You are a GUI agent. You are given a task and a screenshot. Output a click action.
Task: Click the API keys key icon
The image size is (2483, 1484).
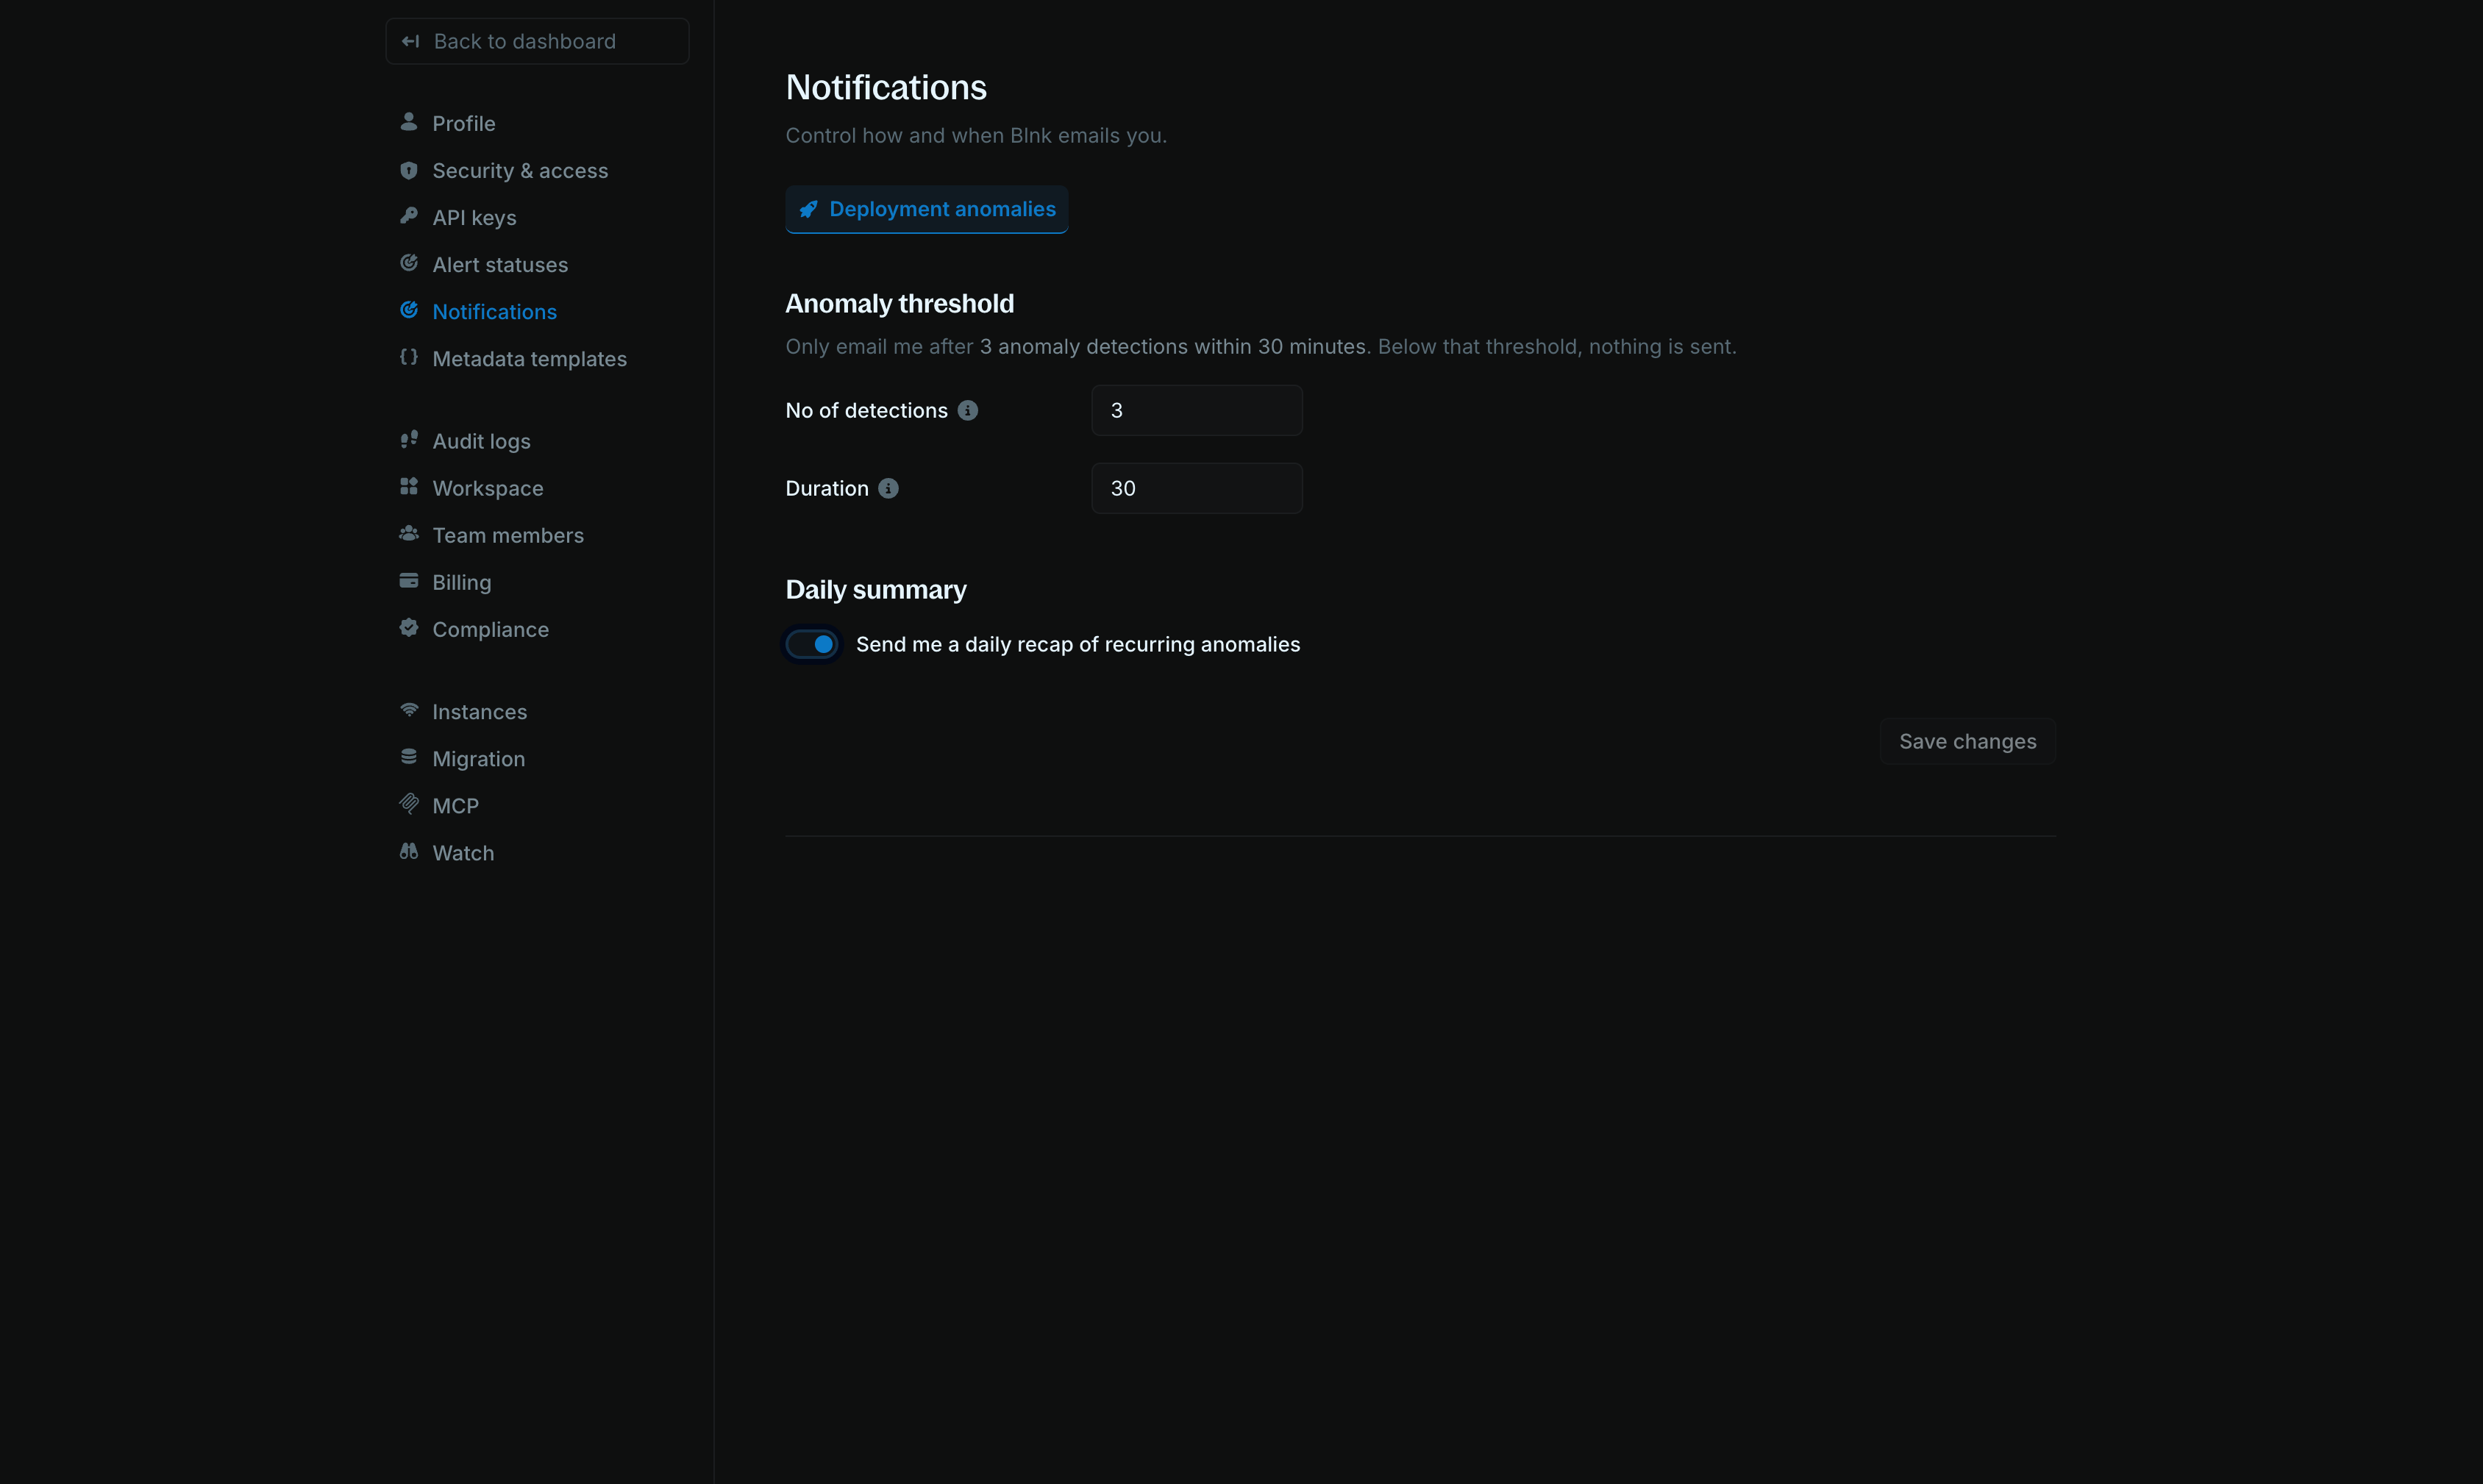tap(408, 216)
